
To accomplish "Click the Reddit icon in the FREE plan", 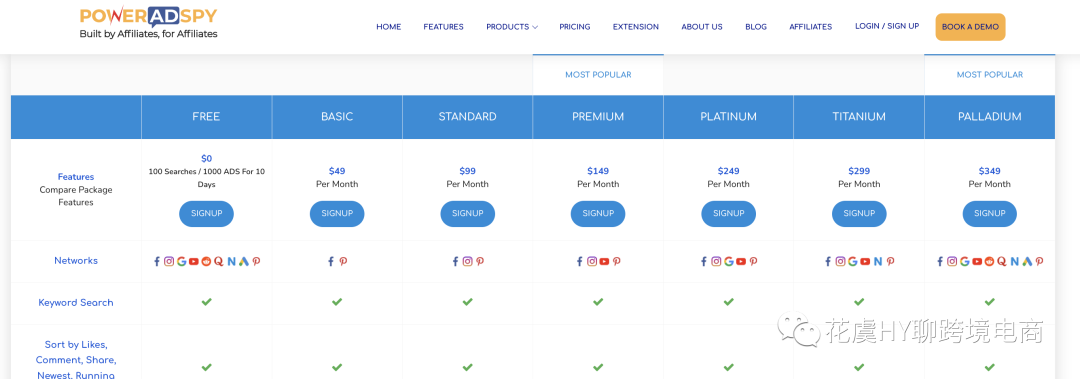I will point(206,261).
